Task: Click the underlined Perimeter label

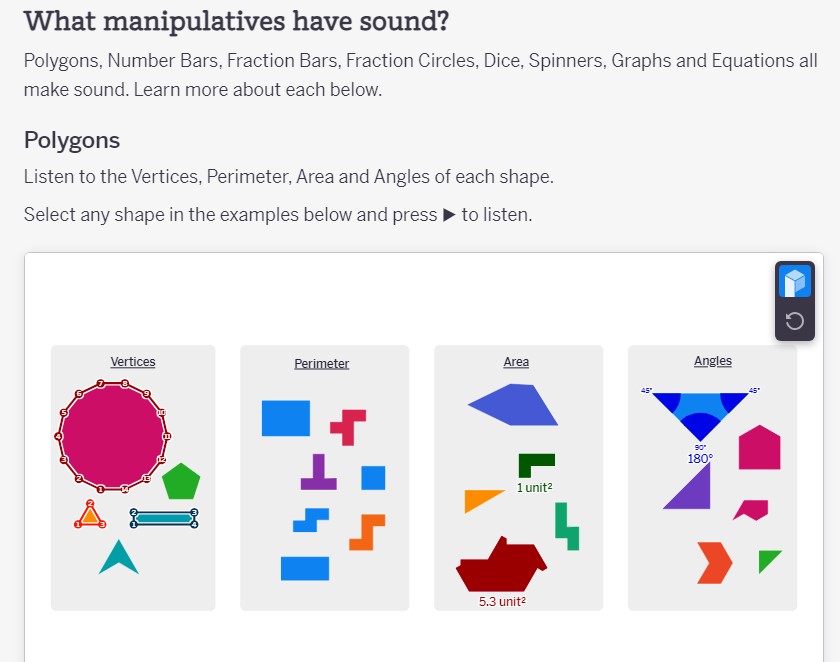Action: click(321, 363)
